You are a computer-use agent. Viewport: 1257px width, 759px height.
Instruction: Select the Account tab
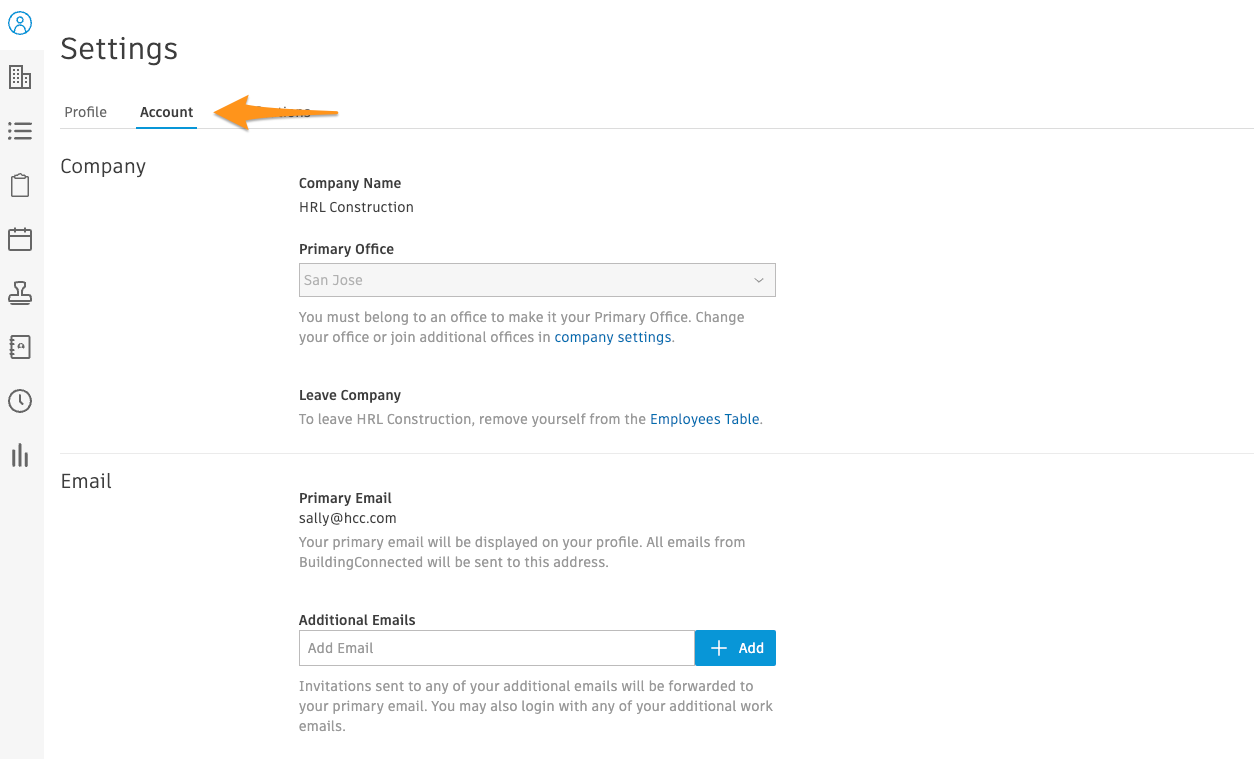(x=166, y=112)
